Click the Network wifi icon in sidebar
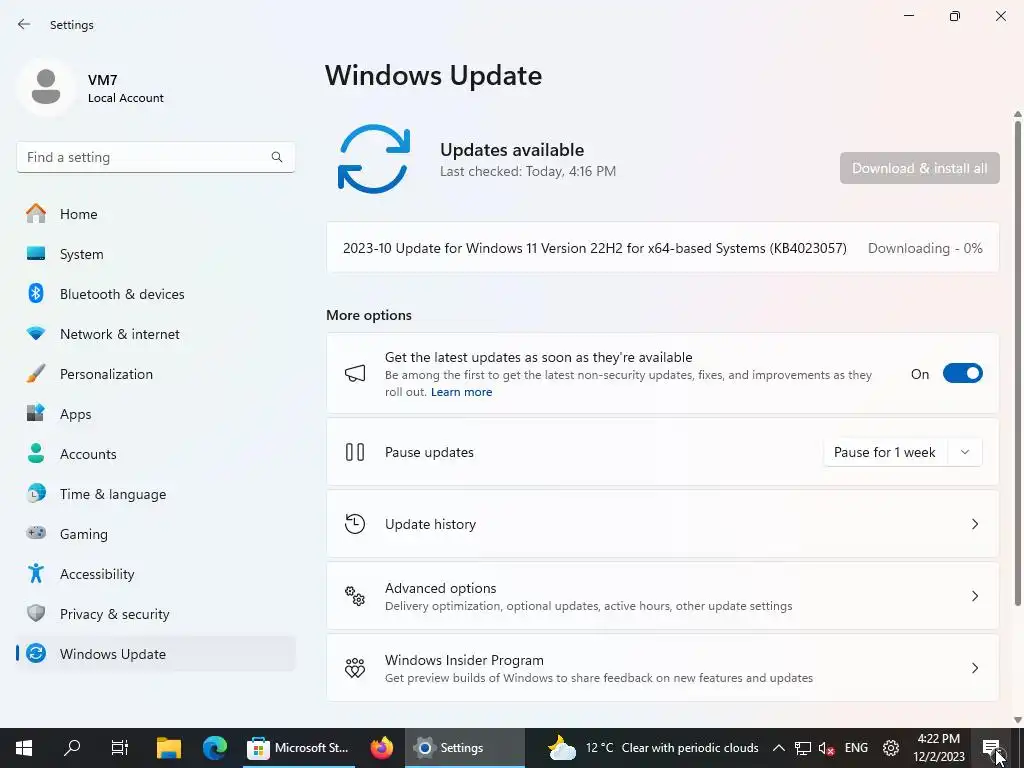Viewport: 1024px width, 768px height. click(x=36, y=333)
